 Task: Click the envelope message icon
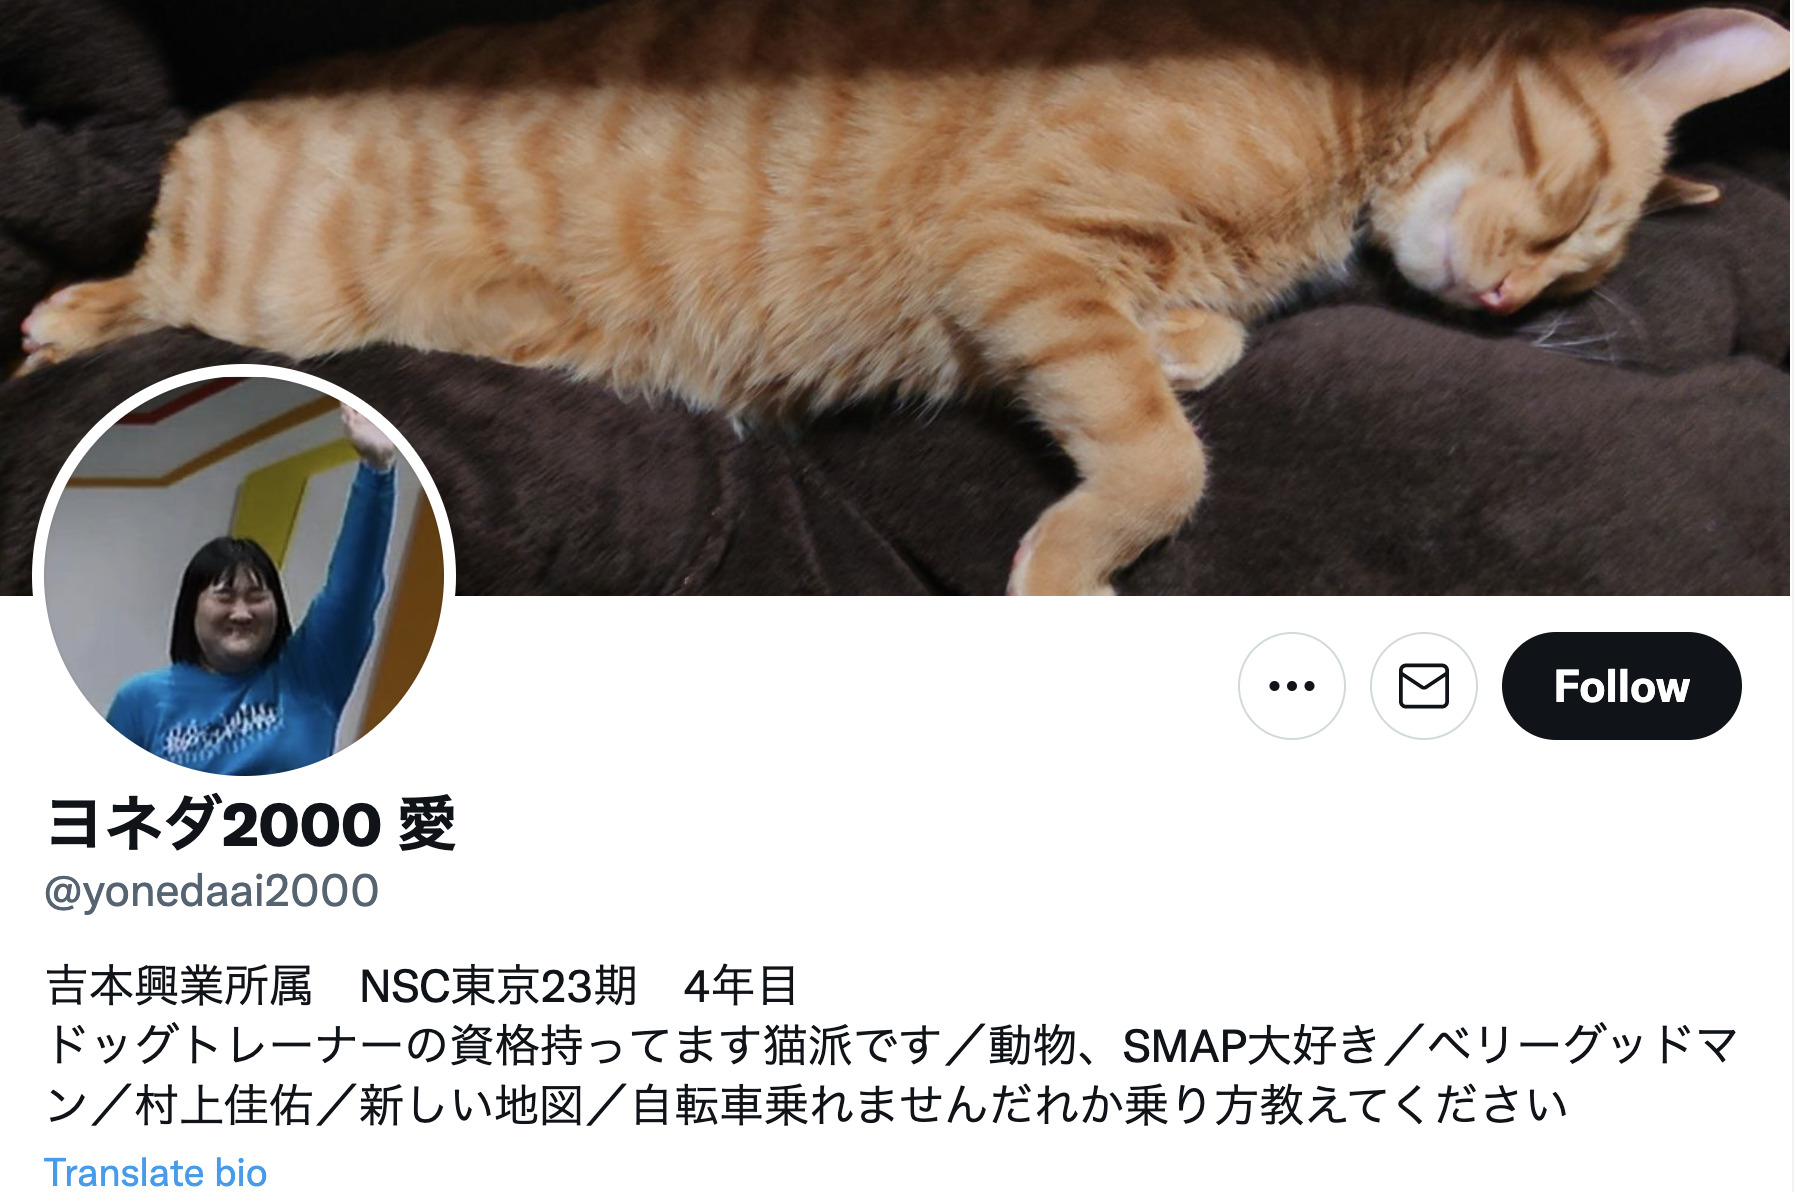click(x=1423, y=686)
